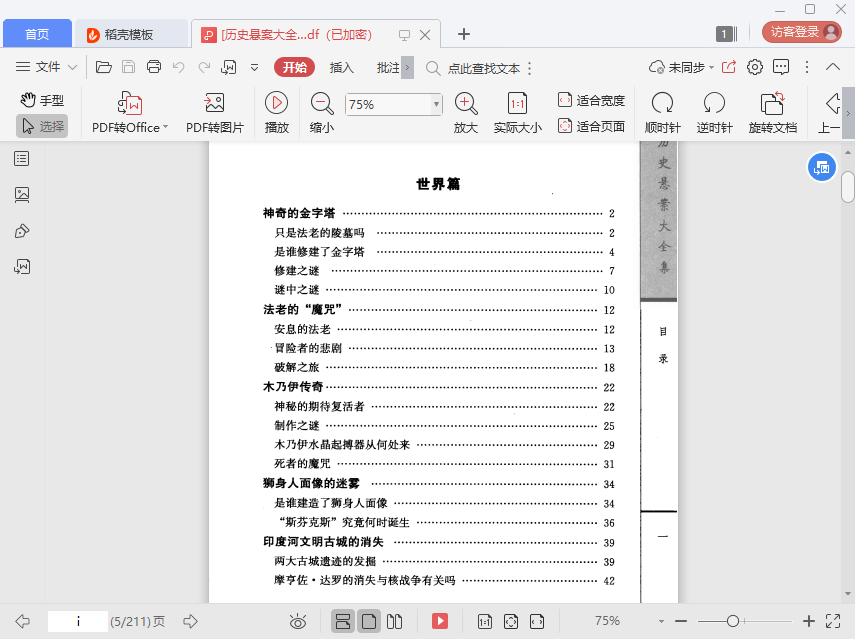Expand ribbon overflow arrow at right edge
The height and width of the screenshot is (639, 855).
[848, 113]
